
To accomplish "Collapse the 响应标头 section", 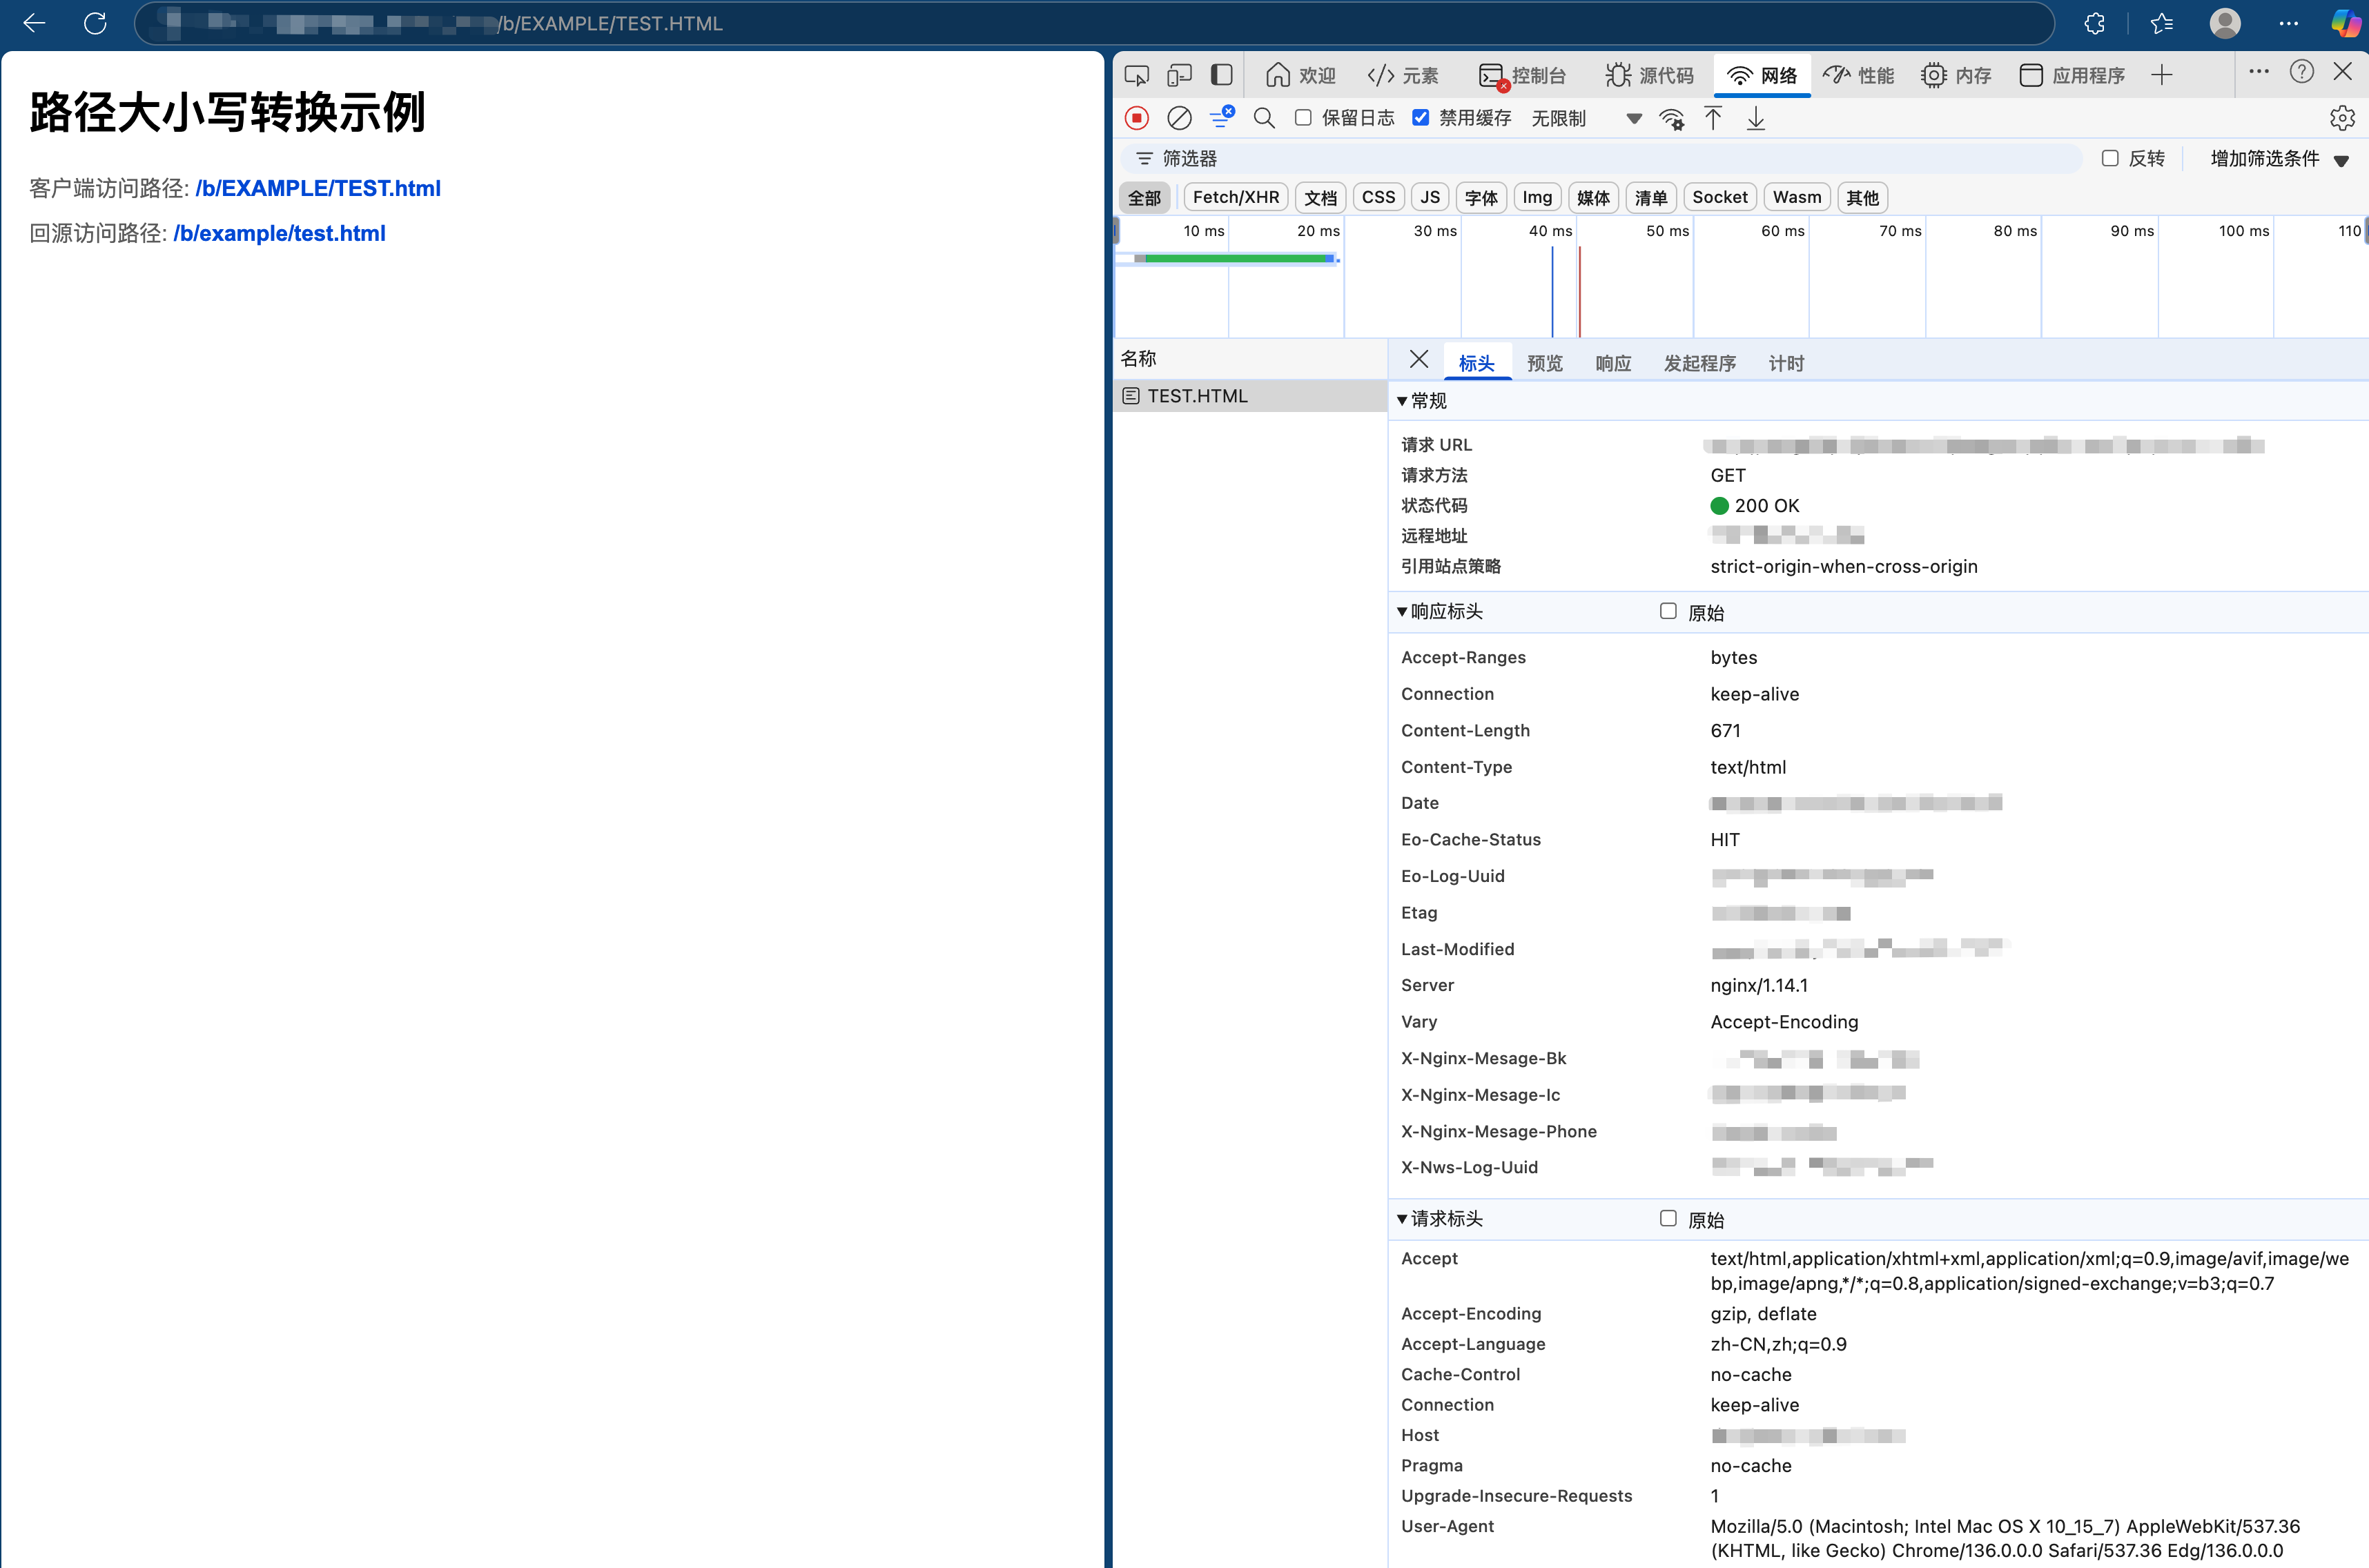I will (x=1439, y=611).
